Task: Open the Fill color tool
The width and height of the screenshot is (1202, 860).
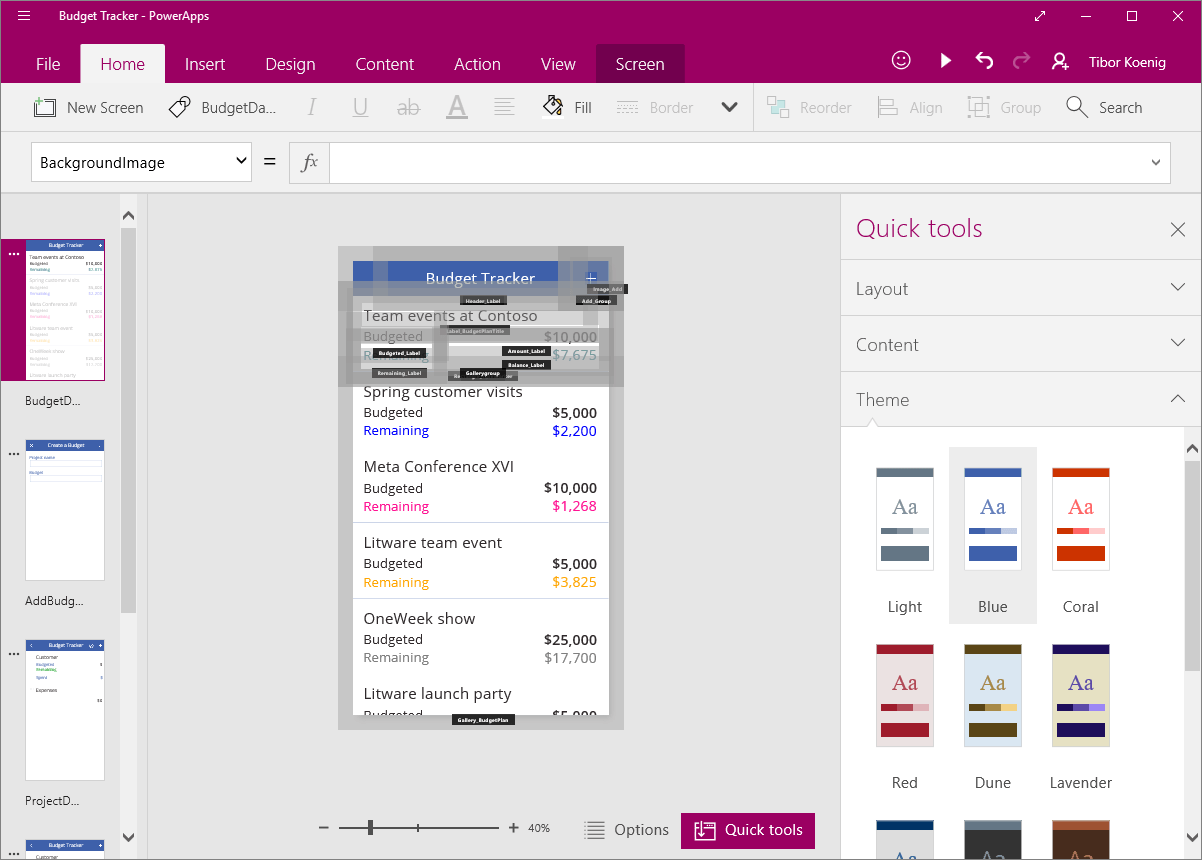Action: click(567, 107)
